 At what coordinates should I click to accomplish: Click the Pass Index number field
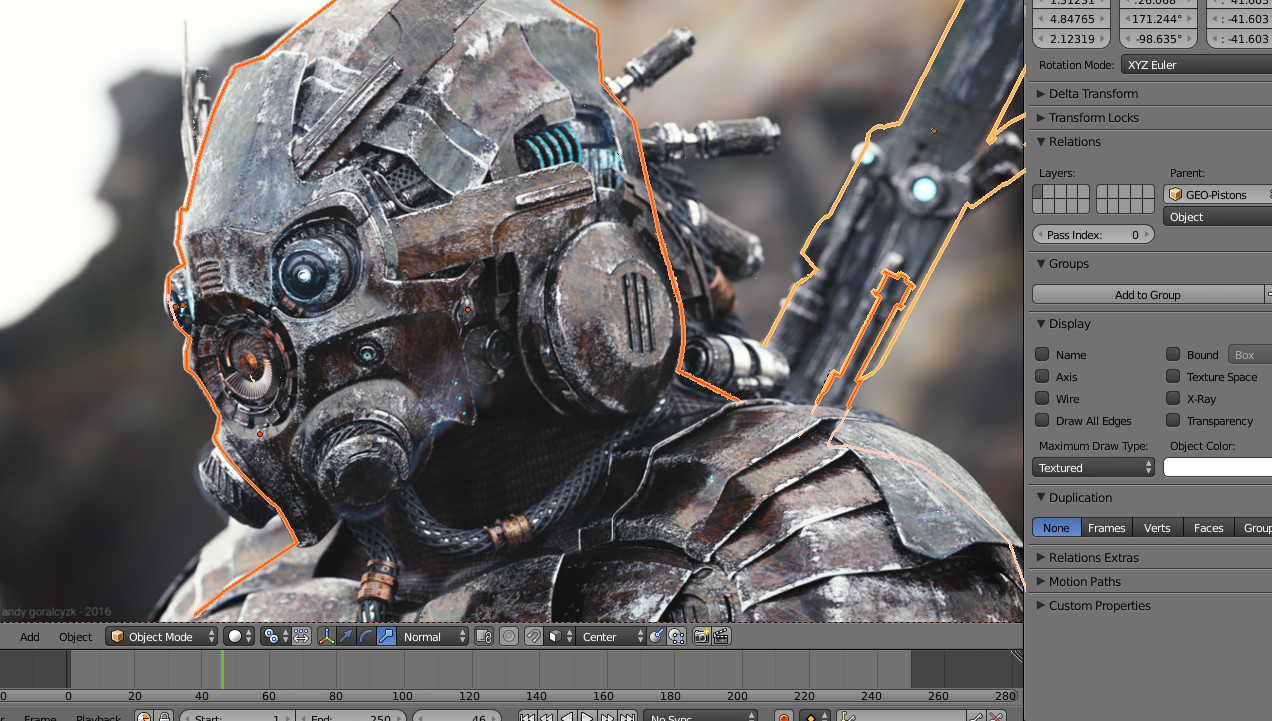coord(1093,234)
